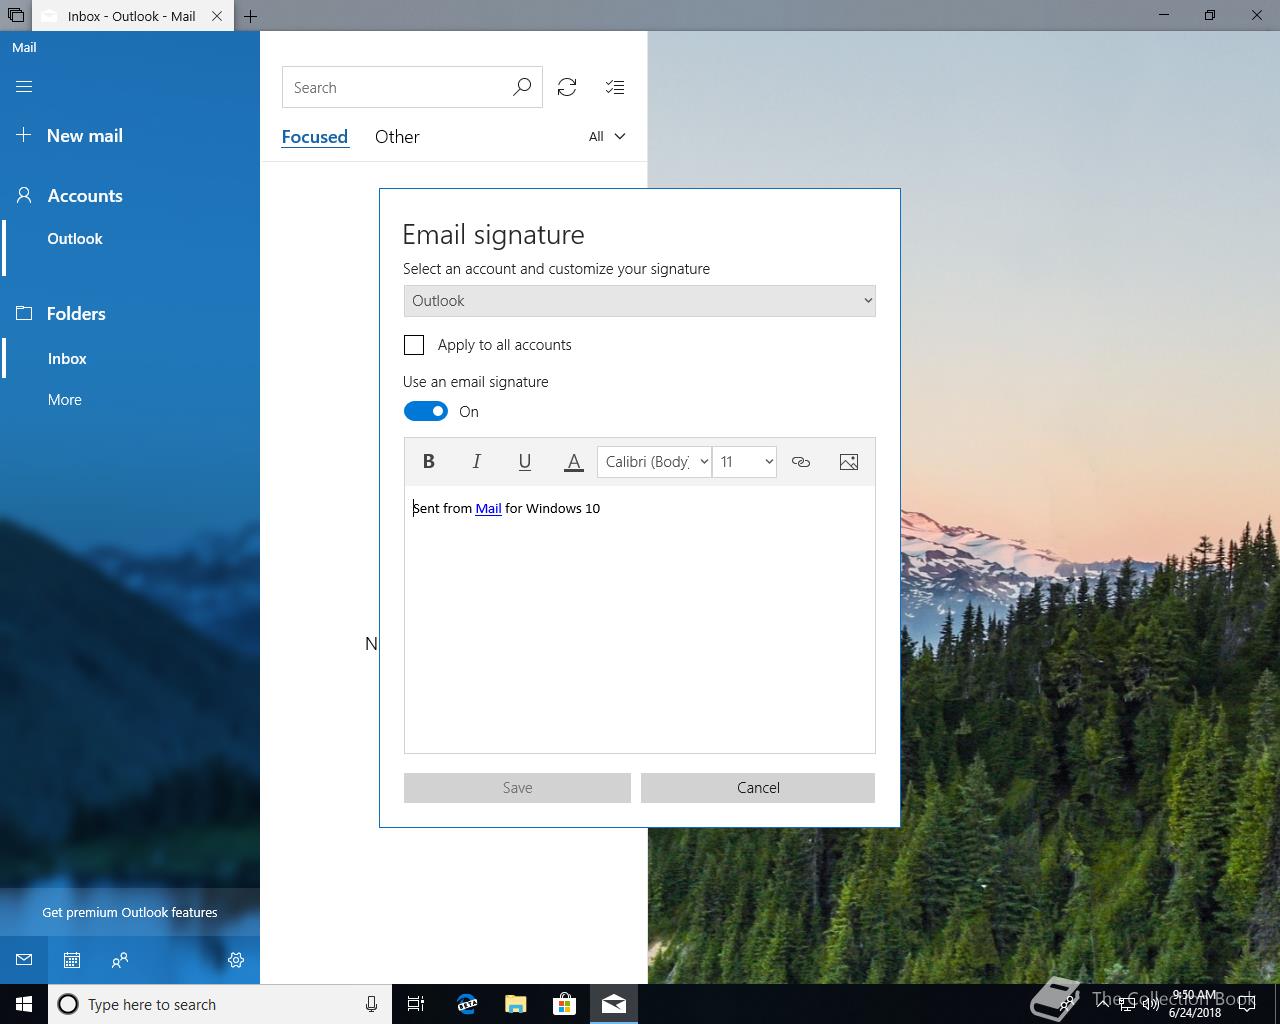This screenshot has height=1024, width=1280.
Task: Collapse the sidebar with the hamburger menu
Action: point(24,87)
